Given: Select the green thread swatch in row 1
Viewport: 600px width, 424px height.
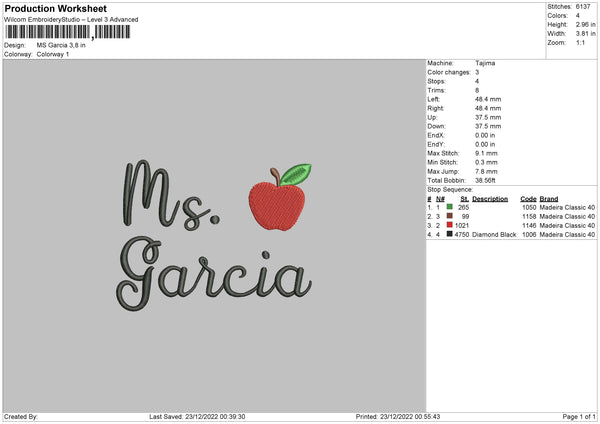Looking at the screenshot, I should pos(449,207).
